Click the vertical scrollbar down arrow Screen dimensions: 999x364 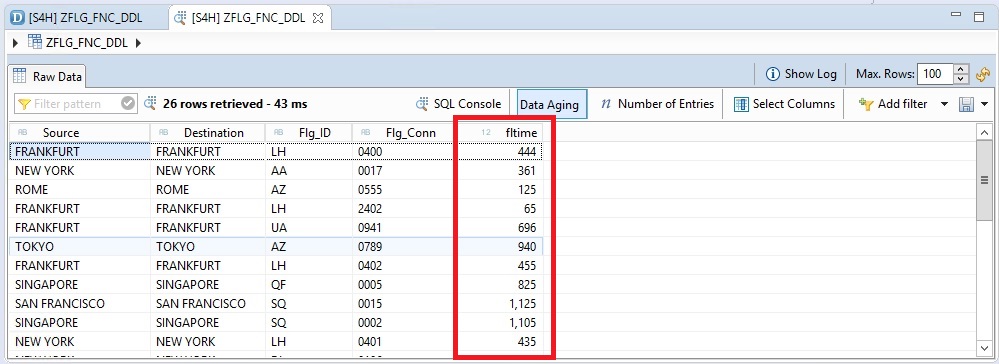(x=984, y=348)
